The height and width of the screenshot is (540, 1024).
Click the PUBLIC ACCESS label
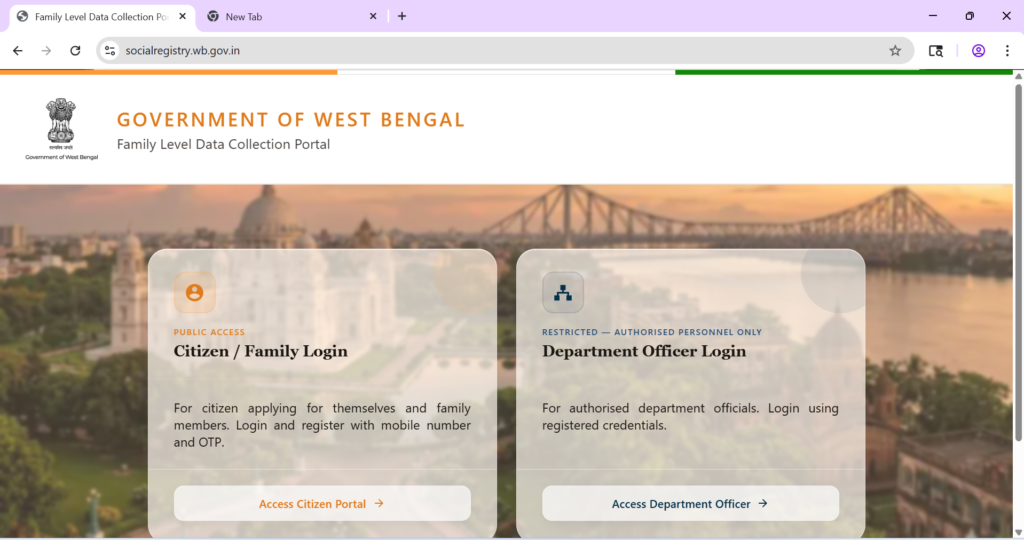[x=209, y=332]
